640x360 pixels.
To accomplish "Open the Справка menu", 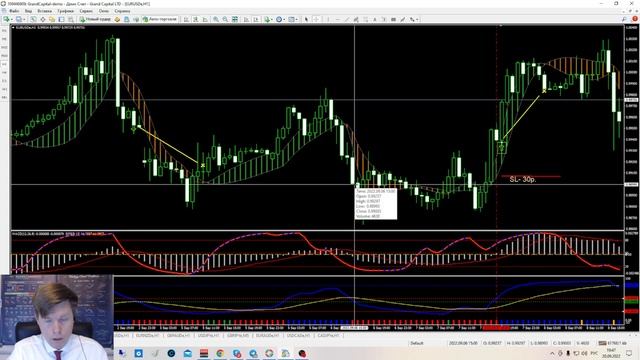I will pos(122,11).
